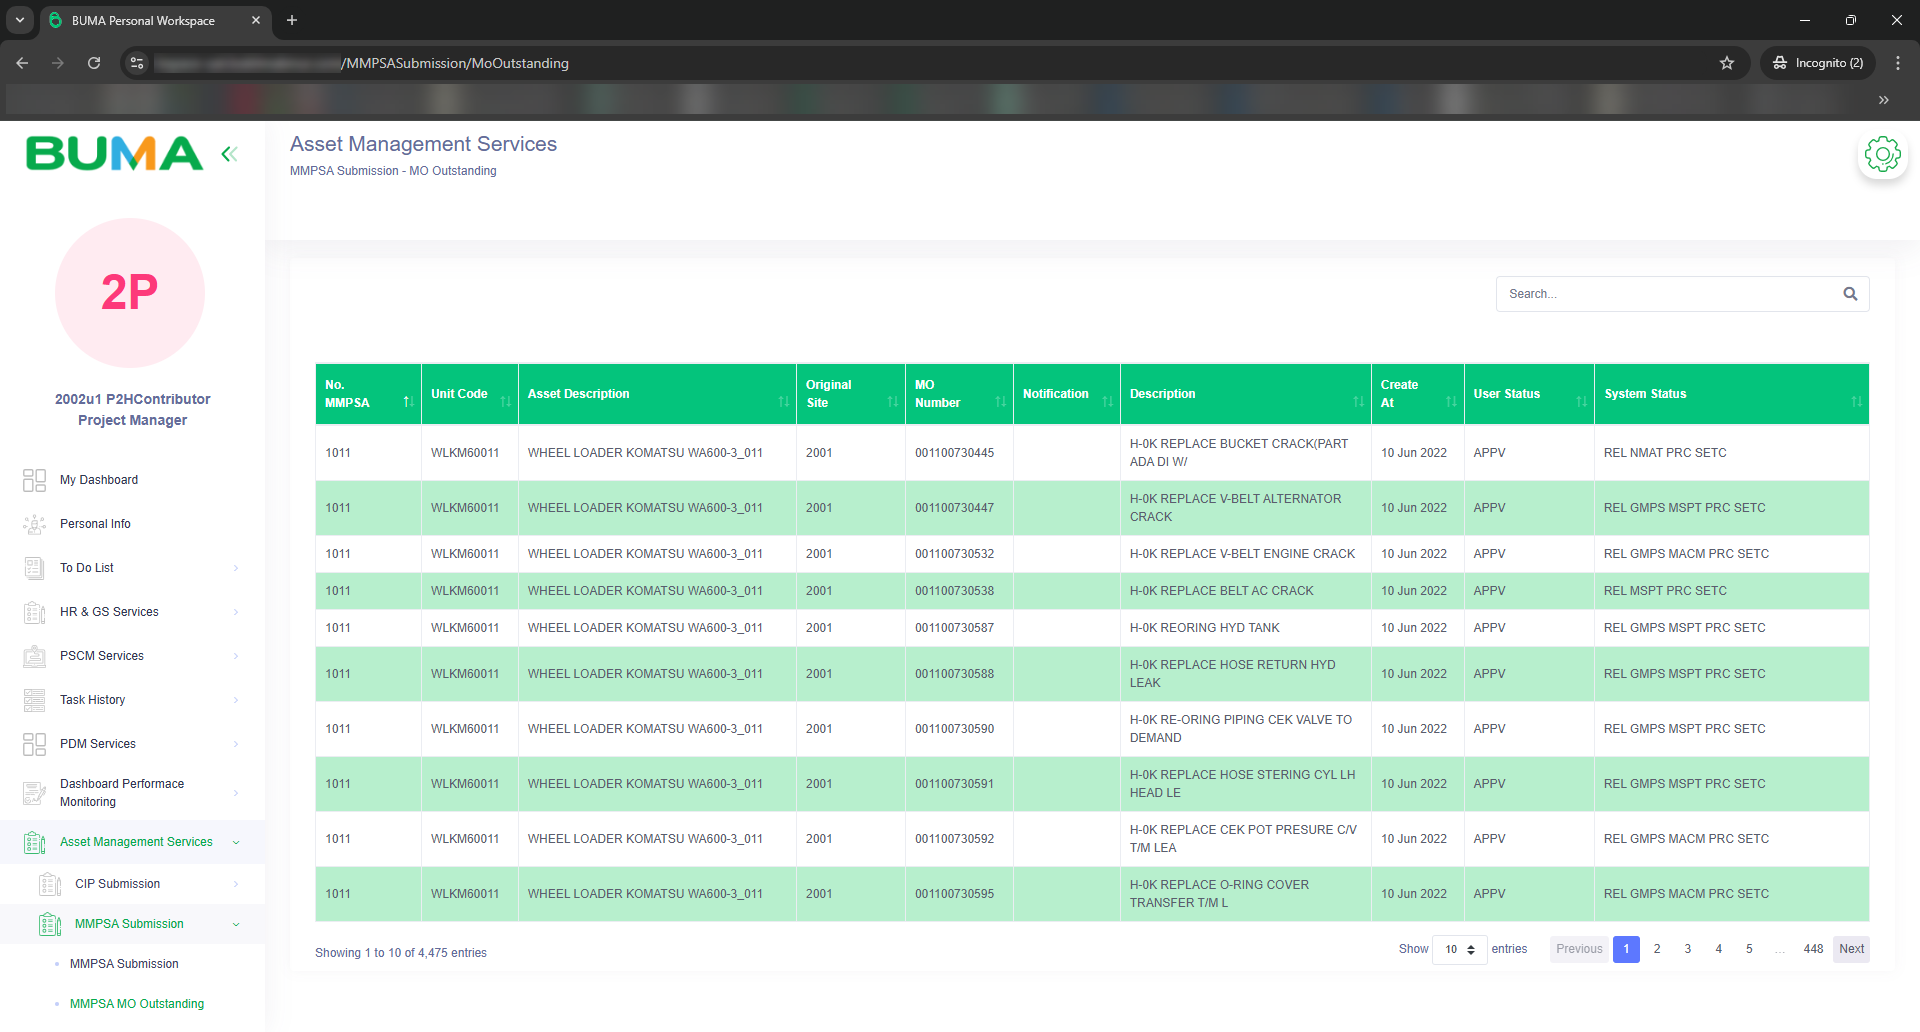
Task: Click the Personal Info icon in the sidebar
Action: 34,524
